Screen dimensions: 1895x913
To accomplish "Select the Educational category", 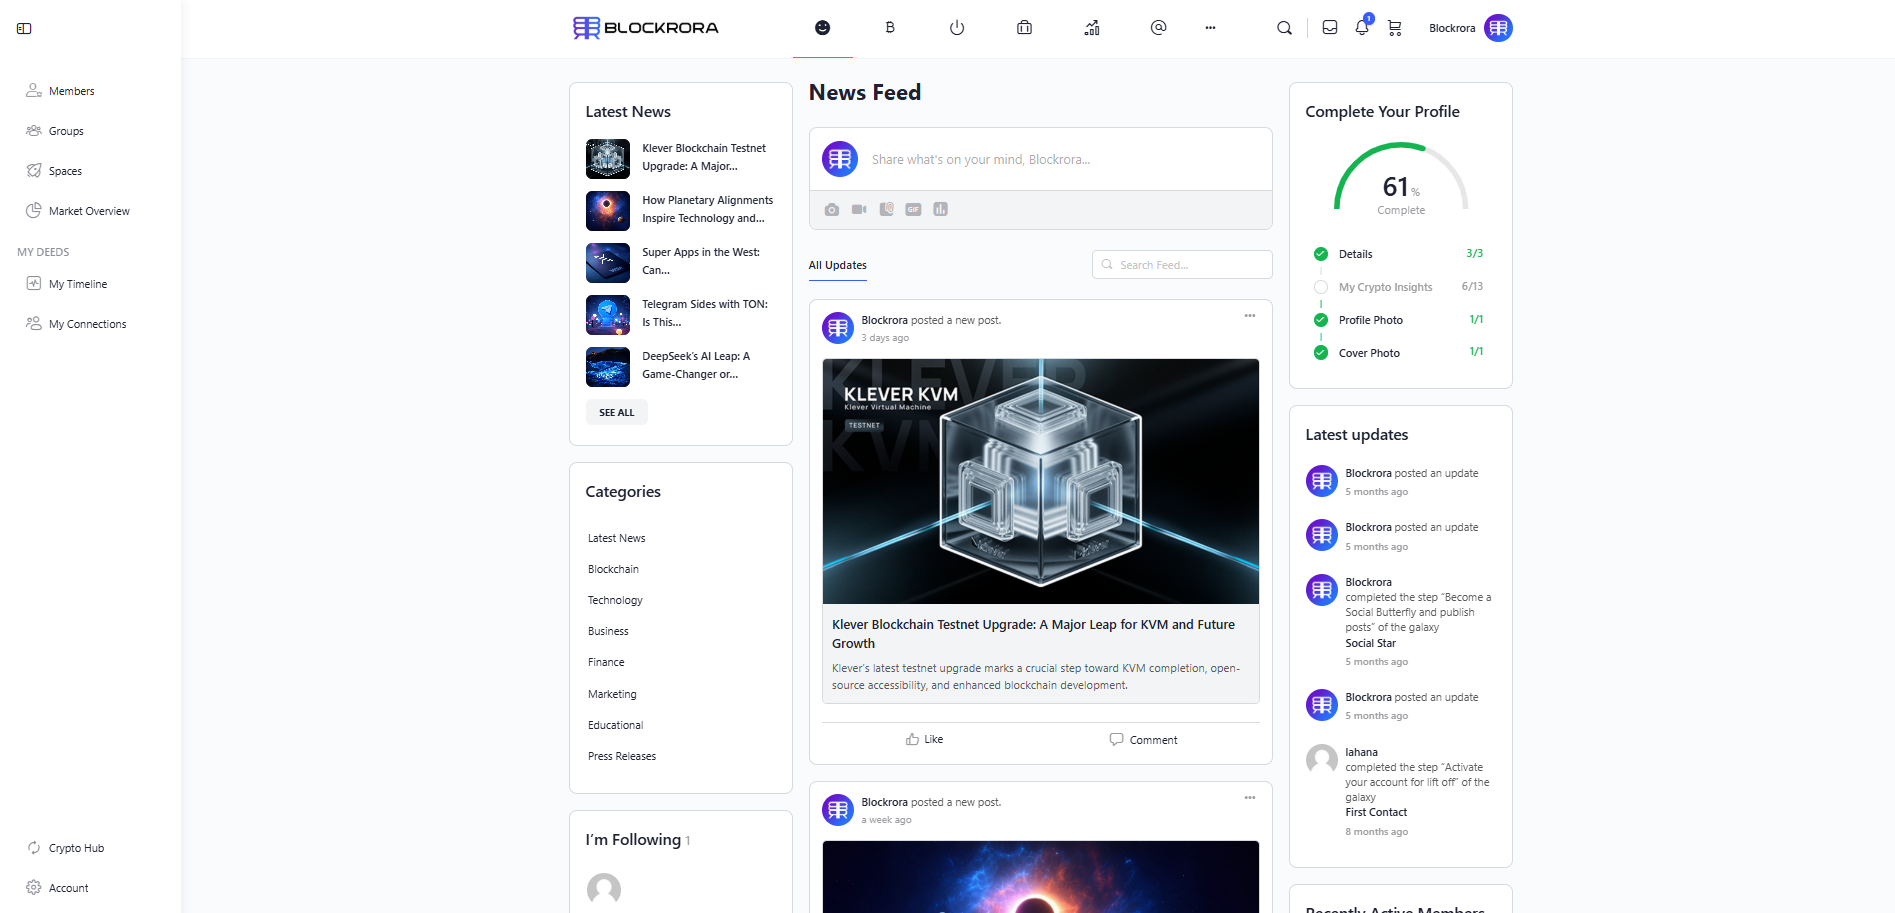I will [x=615, y=725].
